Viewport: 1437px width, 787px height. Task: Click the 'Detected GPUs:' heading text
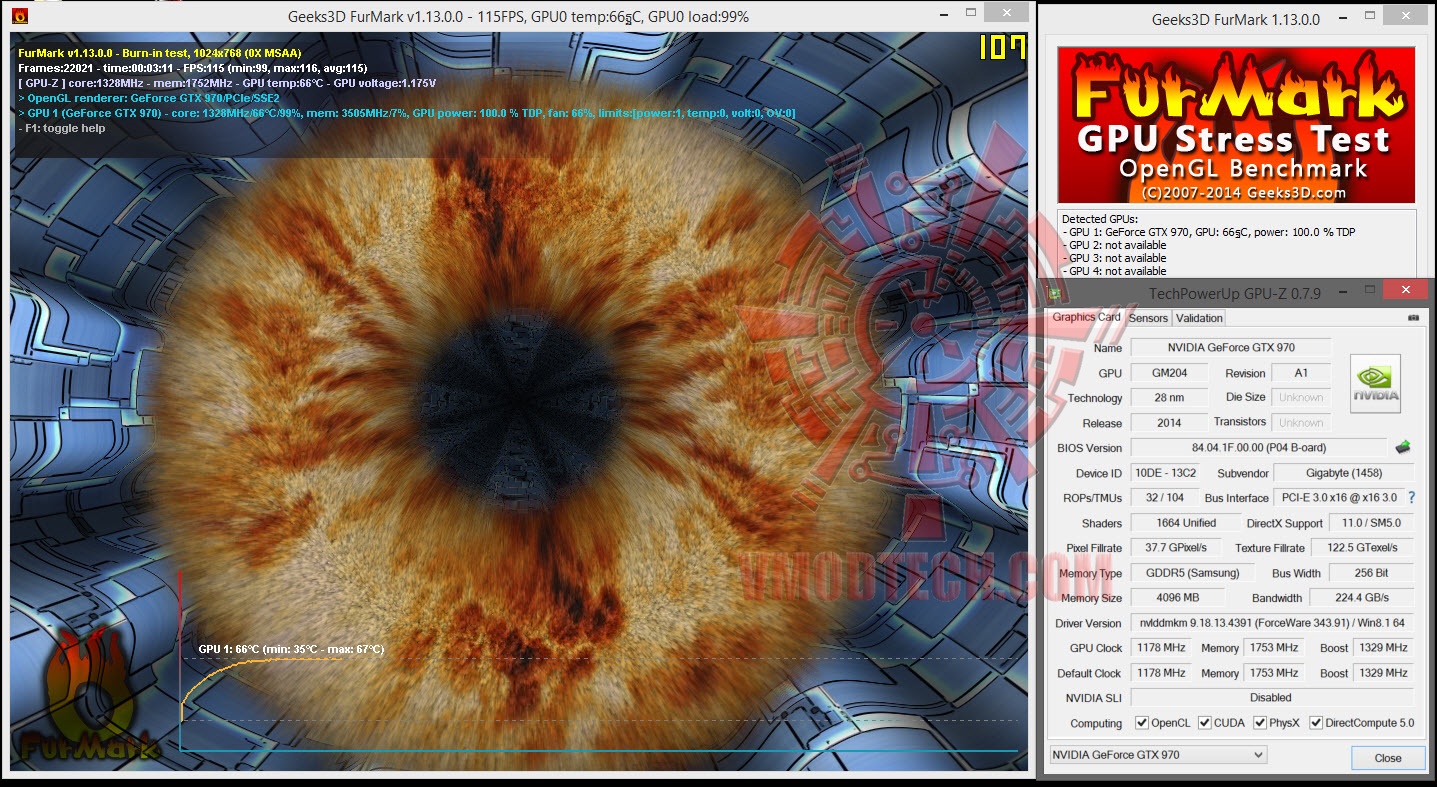click(1099, 219)
